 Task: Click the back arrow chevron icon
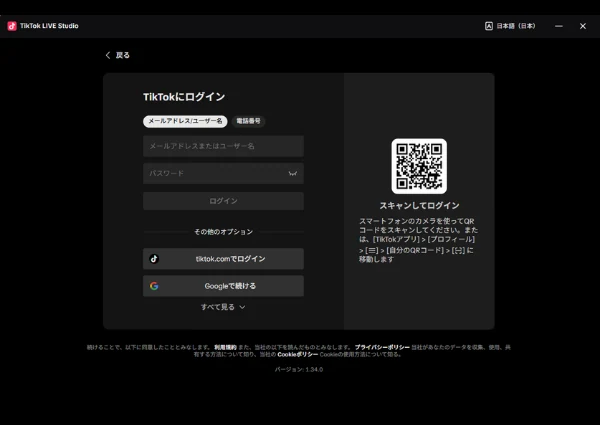click(x=108, y=55)
